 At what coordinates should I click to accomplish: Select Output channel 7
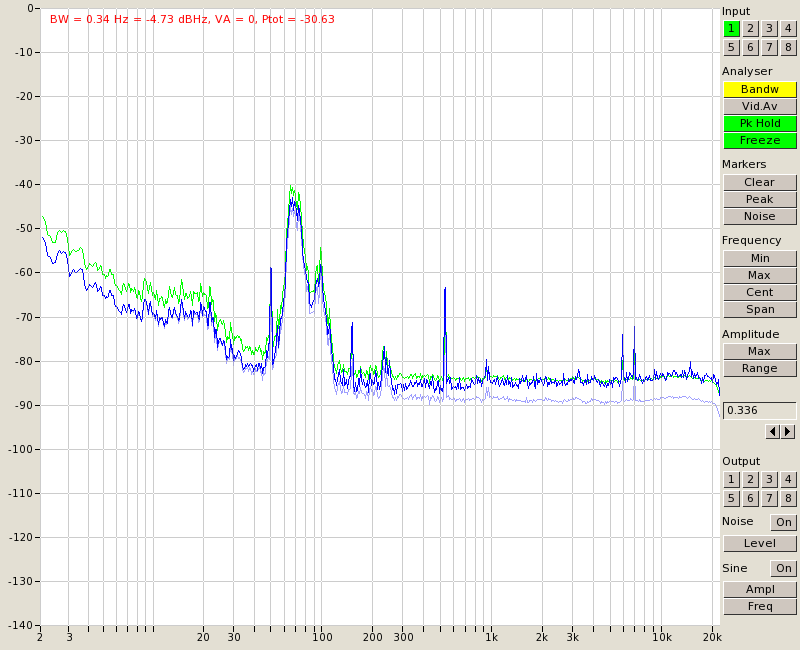pos(769,498)
